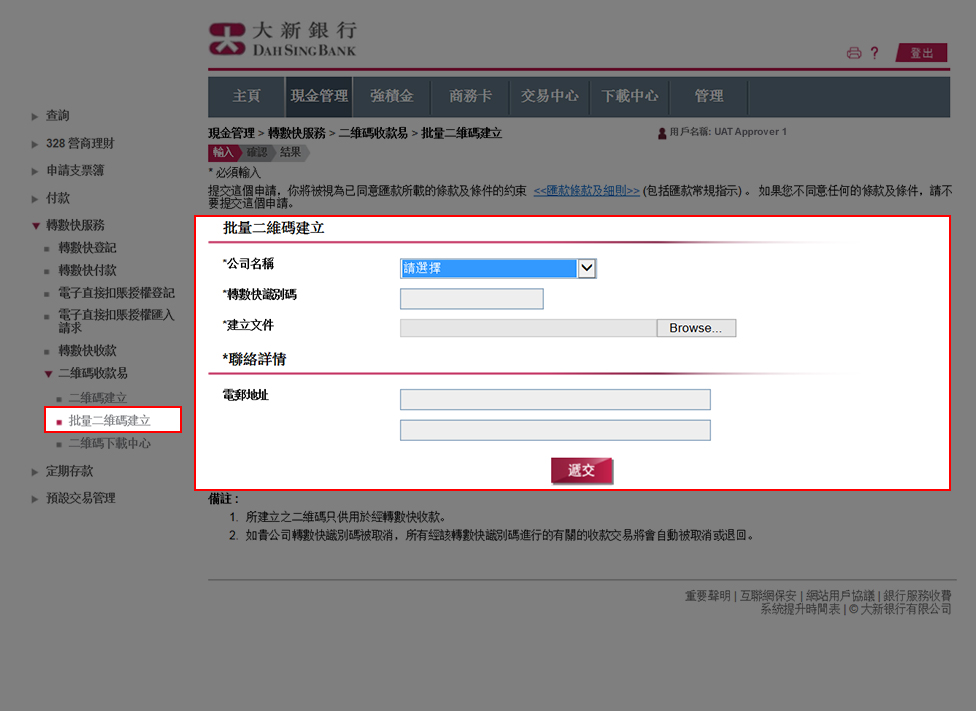
Task: Click the 電郵地址 input field
Action: tap(555, 399)
